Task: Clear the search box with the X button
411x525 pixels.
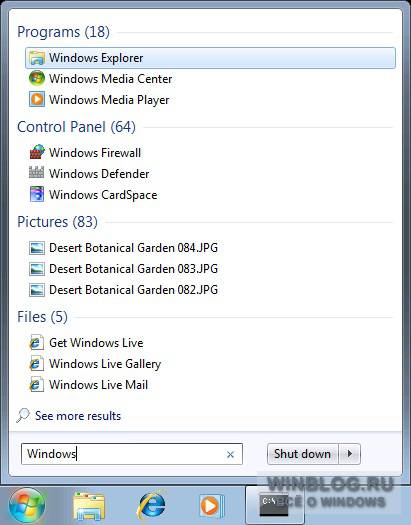Action: pos(230,454)
